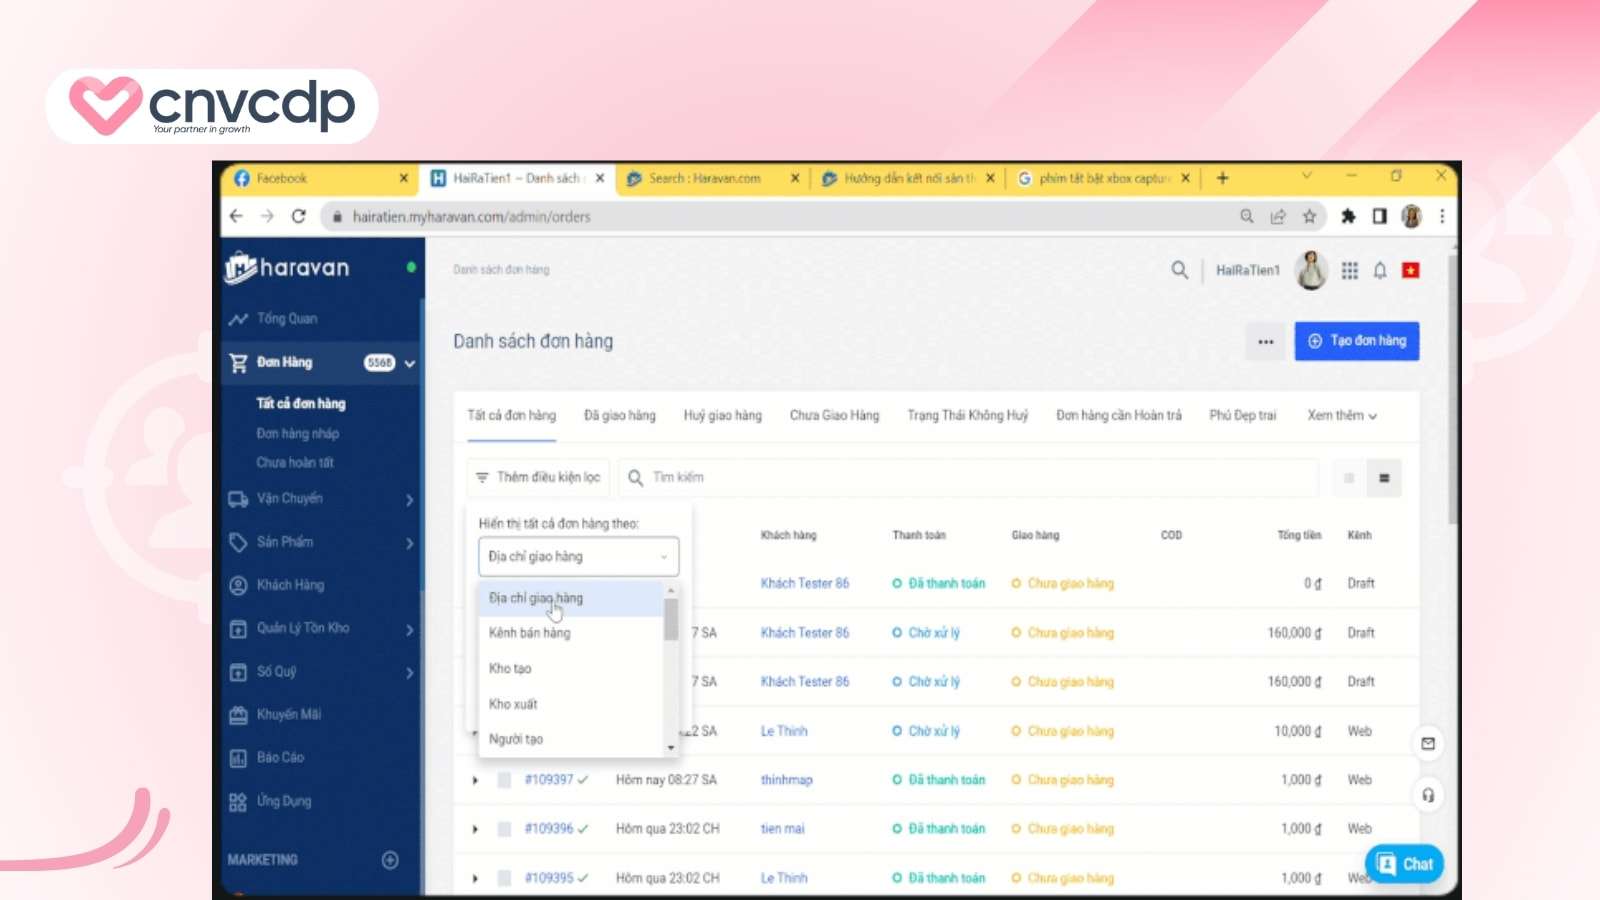Click the envelope icon on the right edge
Viewport: 1600px width, 900px height.
pyautogui.click(x=1428, y=744)
